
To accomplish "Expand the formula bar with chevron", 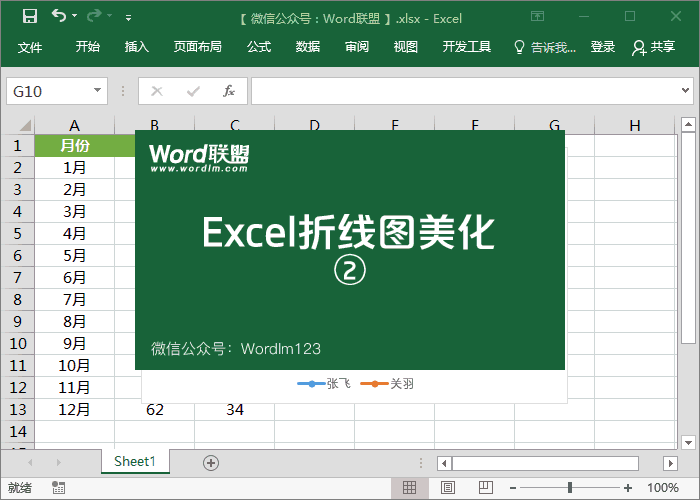I will click(685, 91).
